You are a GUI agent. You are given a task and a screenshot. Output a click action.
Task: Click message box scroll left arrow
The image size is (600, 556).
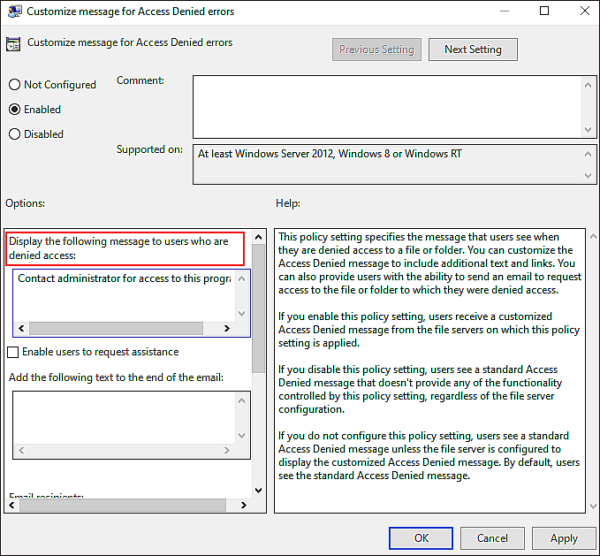[x=21, y=328]
